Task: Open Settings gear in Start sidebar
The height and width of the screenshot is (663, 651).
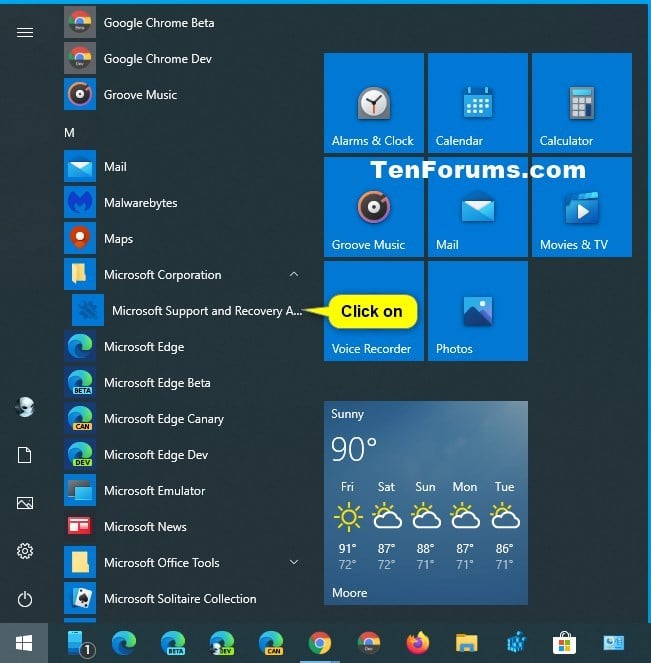Action: [25, 551]
